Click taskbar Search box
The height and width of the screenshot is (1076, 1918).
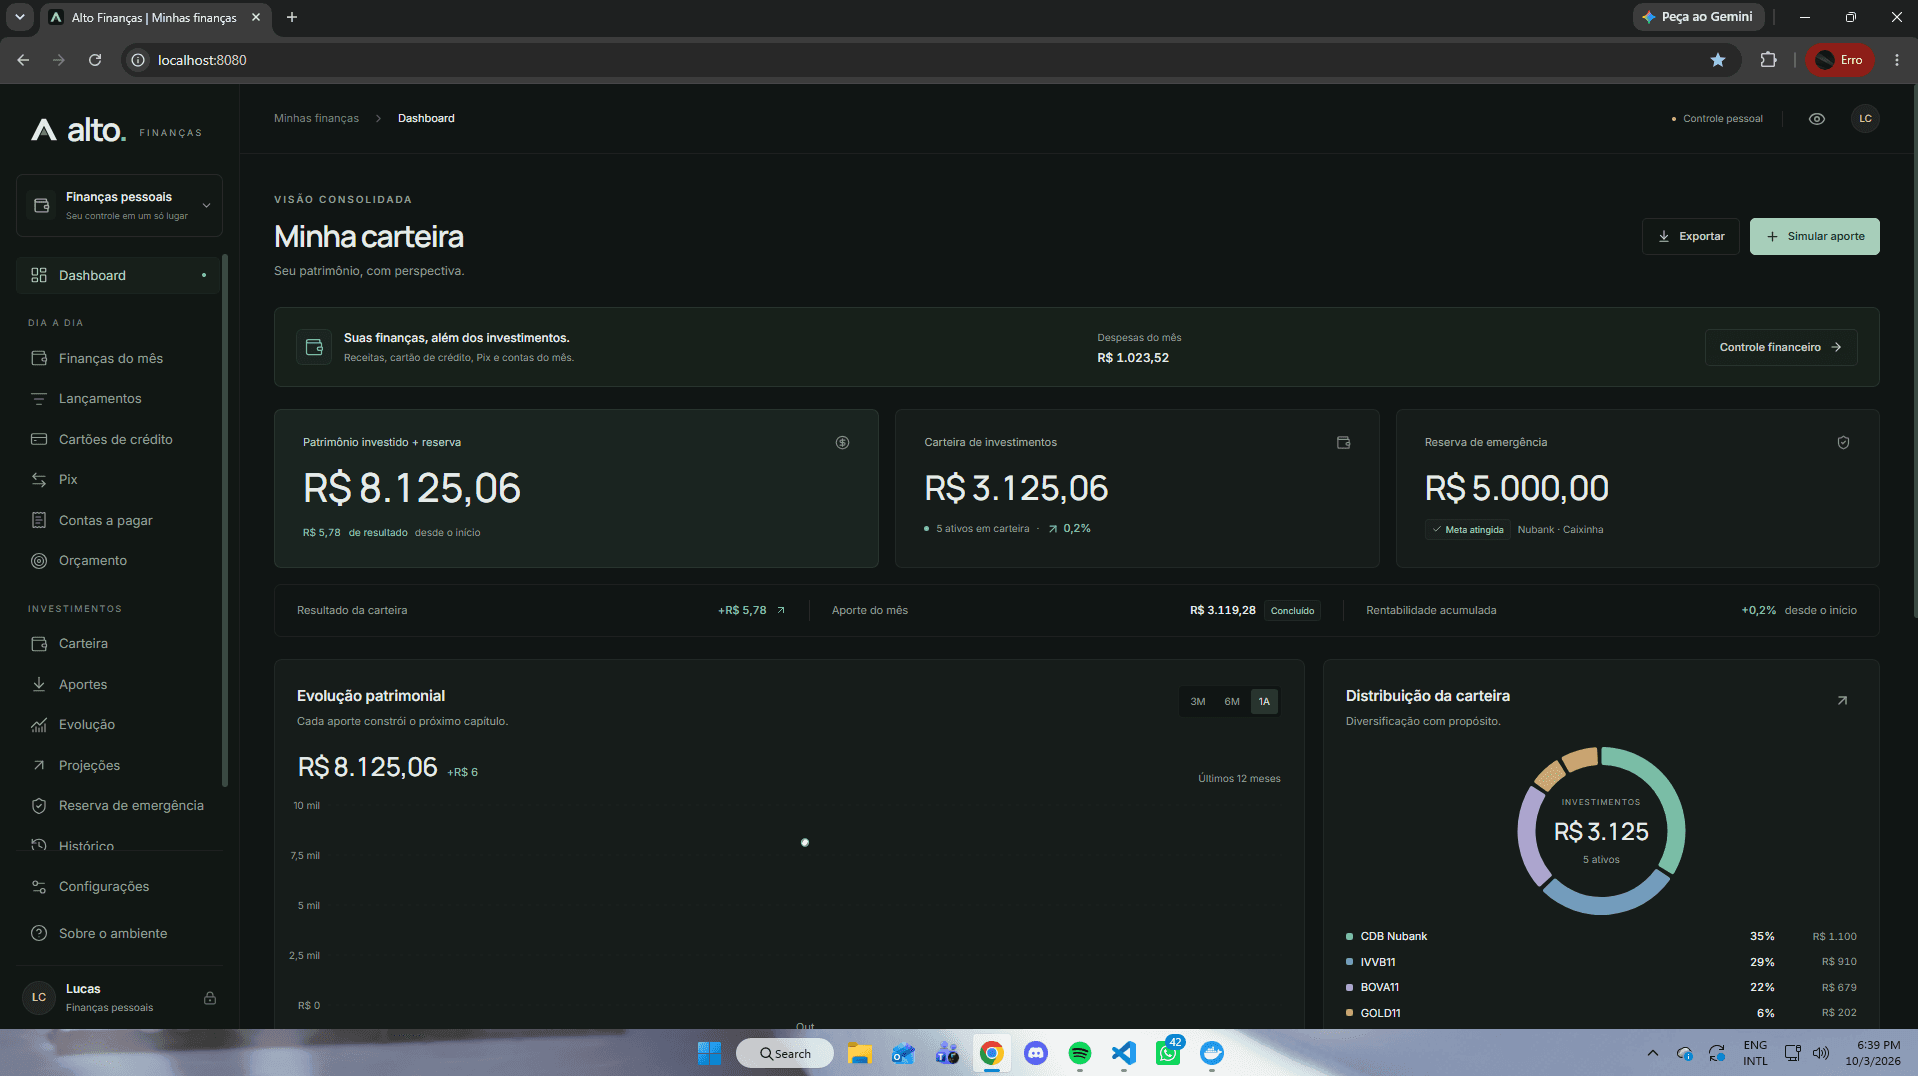[785, 1053]
